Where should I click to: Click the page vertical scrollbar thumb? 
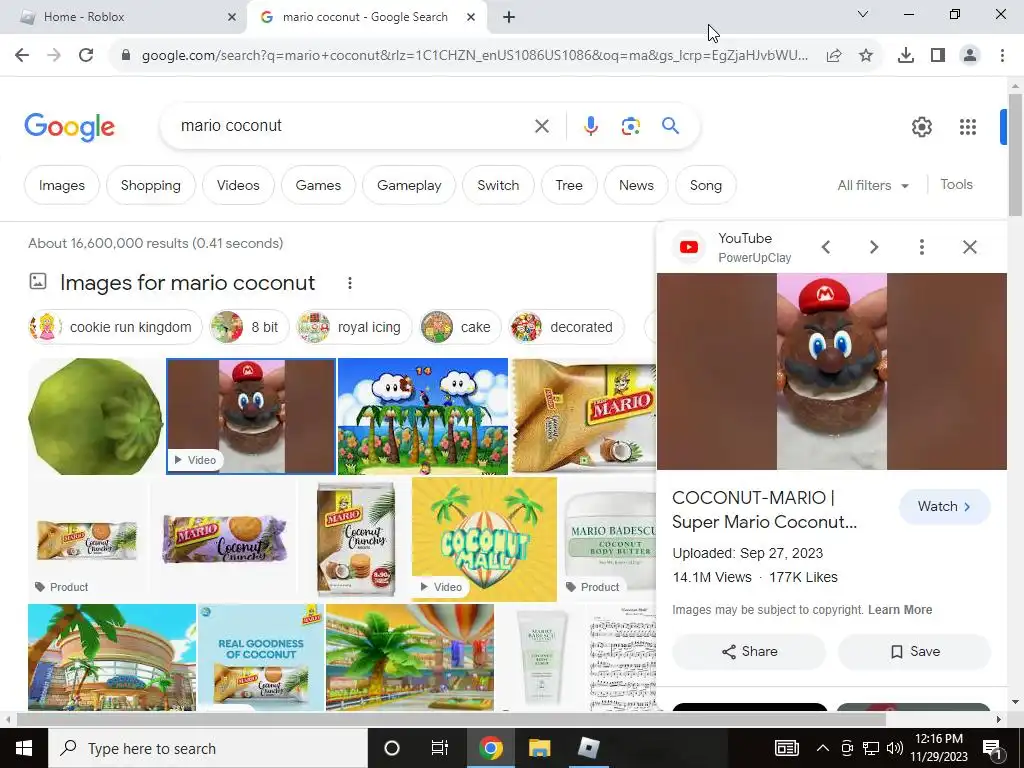[x=1015, y=155]
